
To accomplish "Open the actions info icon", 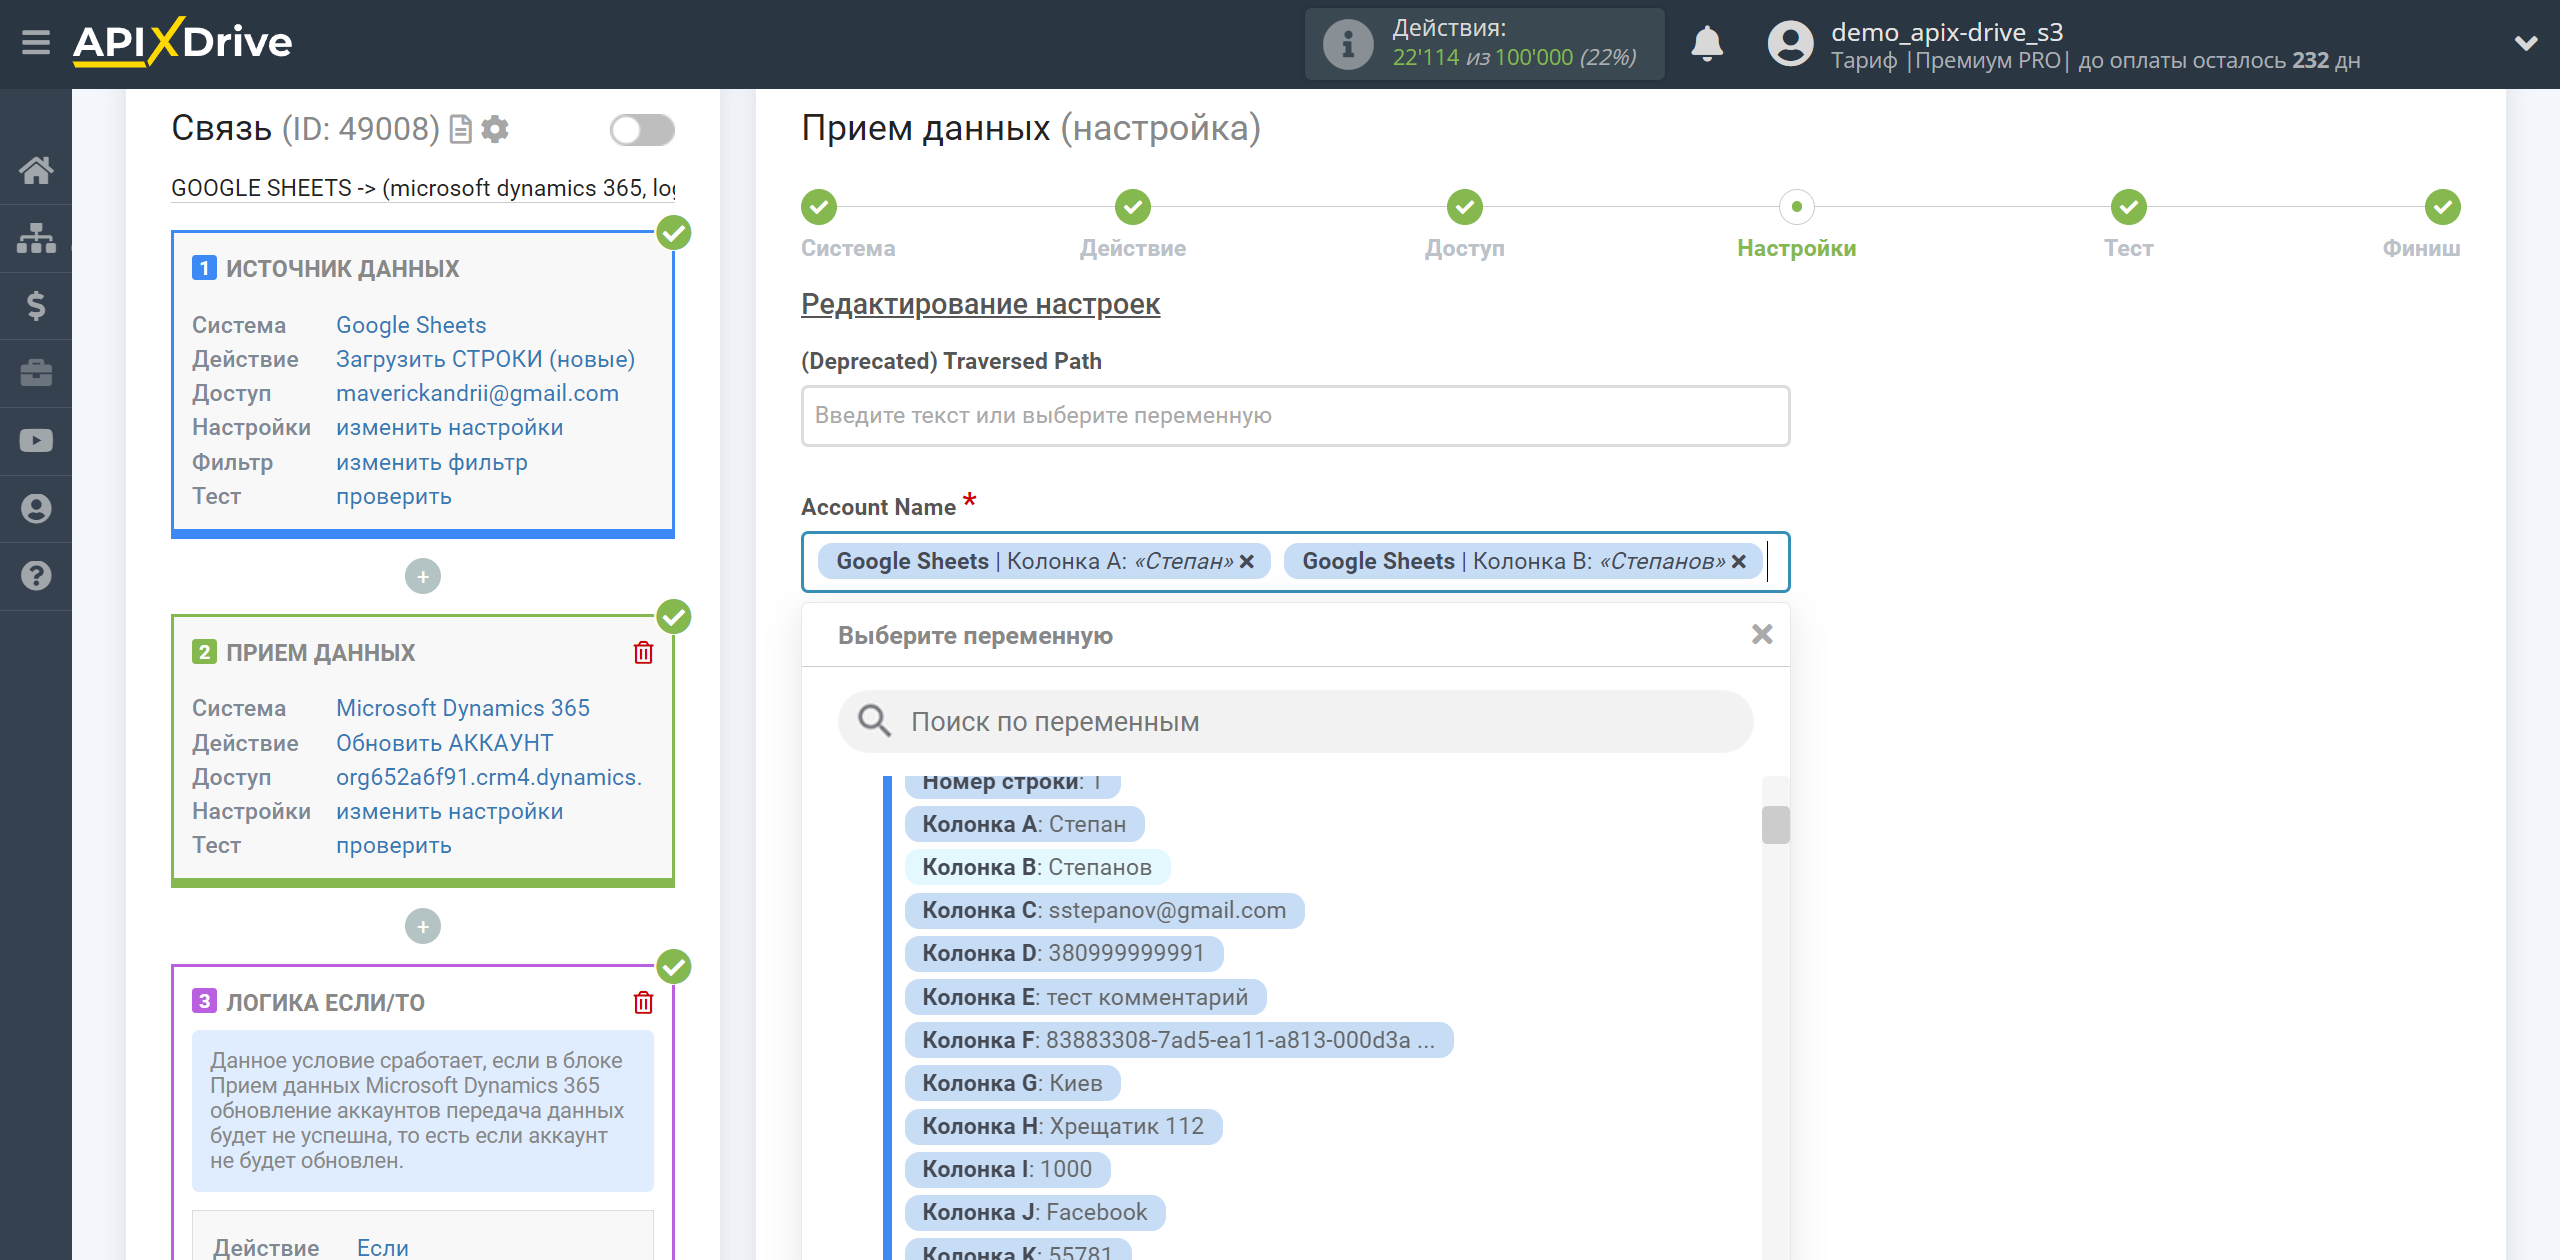I will tap(1347, 44).
